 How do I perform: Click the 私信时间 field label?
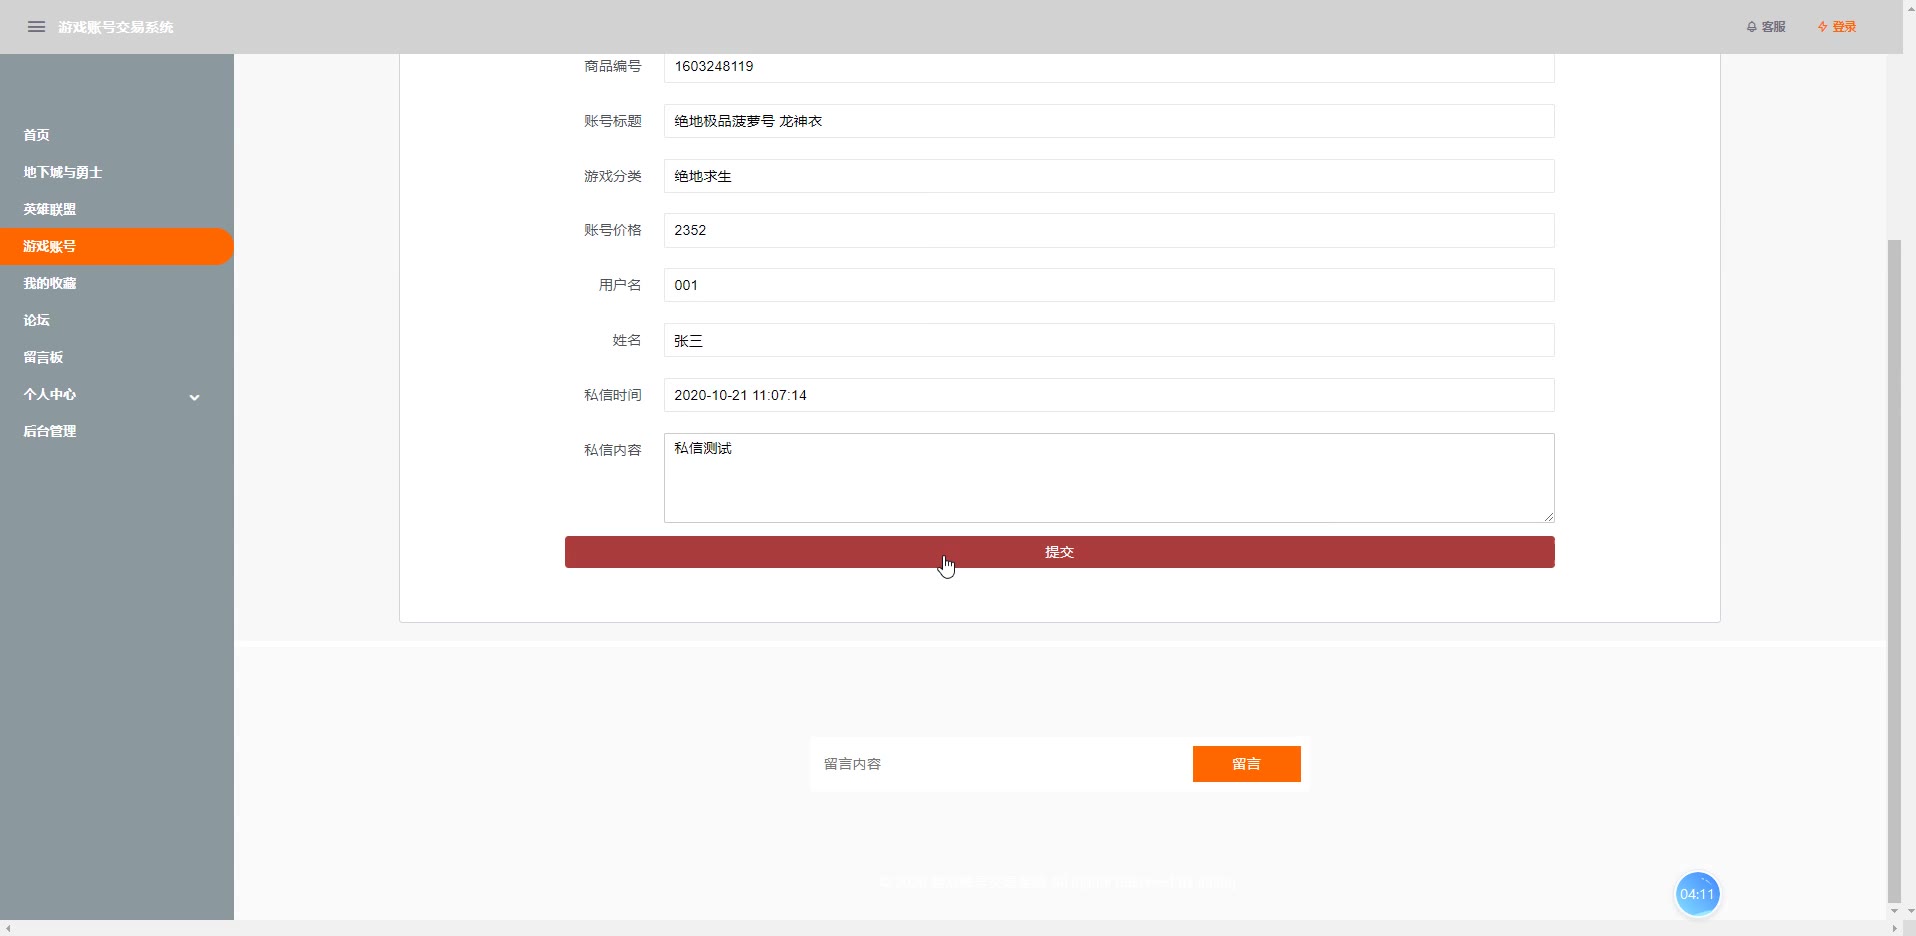tap(613, 395)
